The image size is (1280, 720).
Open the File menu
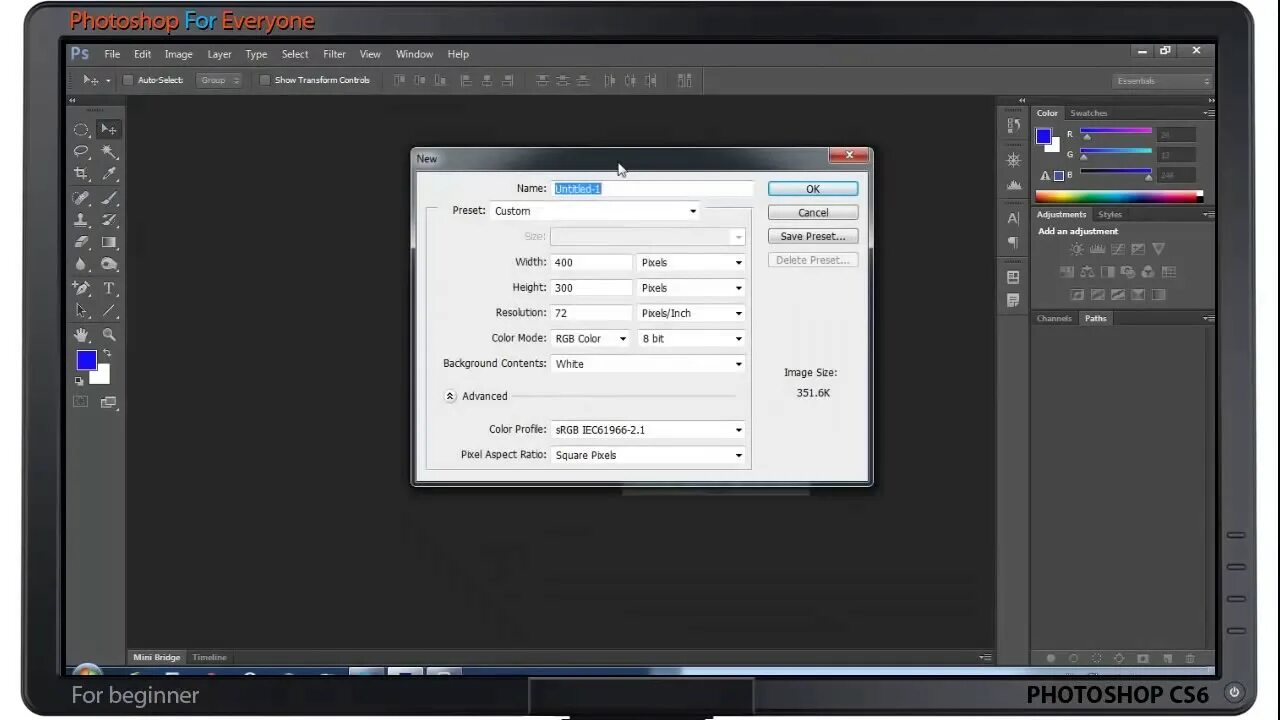112,54
